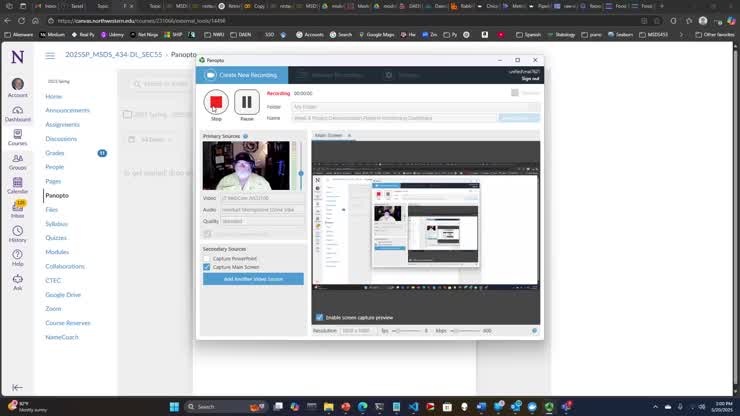The height and width of the screenshot is (416, 740).
Task: Adjust the fps slider
Action: click(406, 331)
